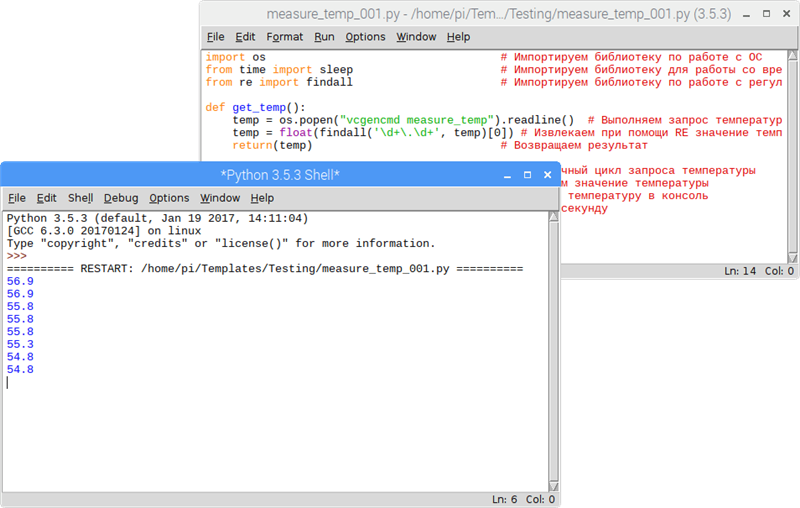
Task: Open the Run menu in the editor
Action: pyautogui.click(x=324, y=37)
